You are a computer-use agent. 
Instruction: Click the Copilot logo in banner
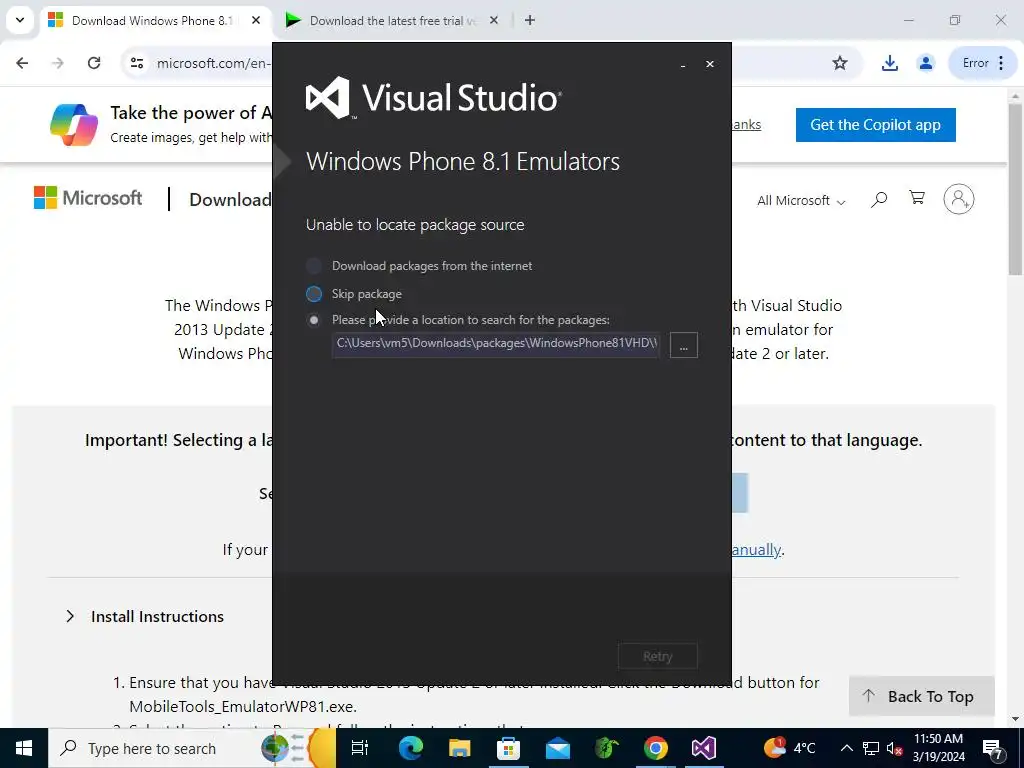[74, 125]
